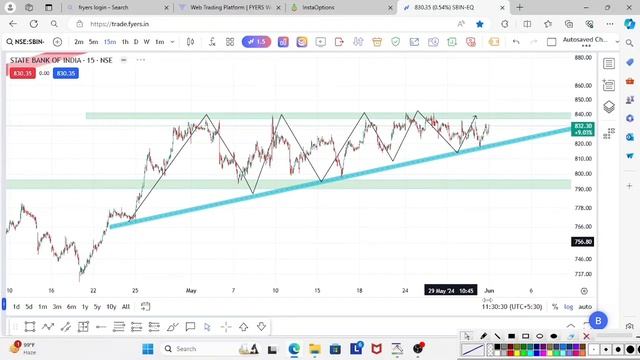Viewport: 640px width, 360px height.
Task: Set range to 10y
Action: (x=111, y=307)
